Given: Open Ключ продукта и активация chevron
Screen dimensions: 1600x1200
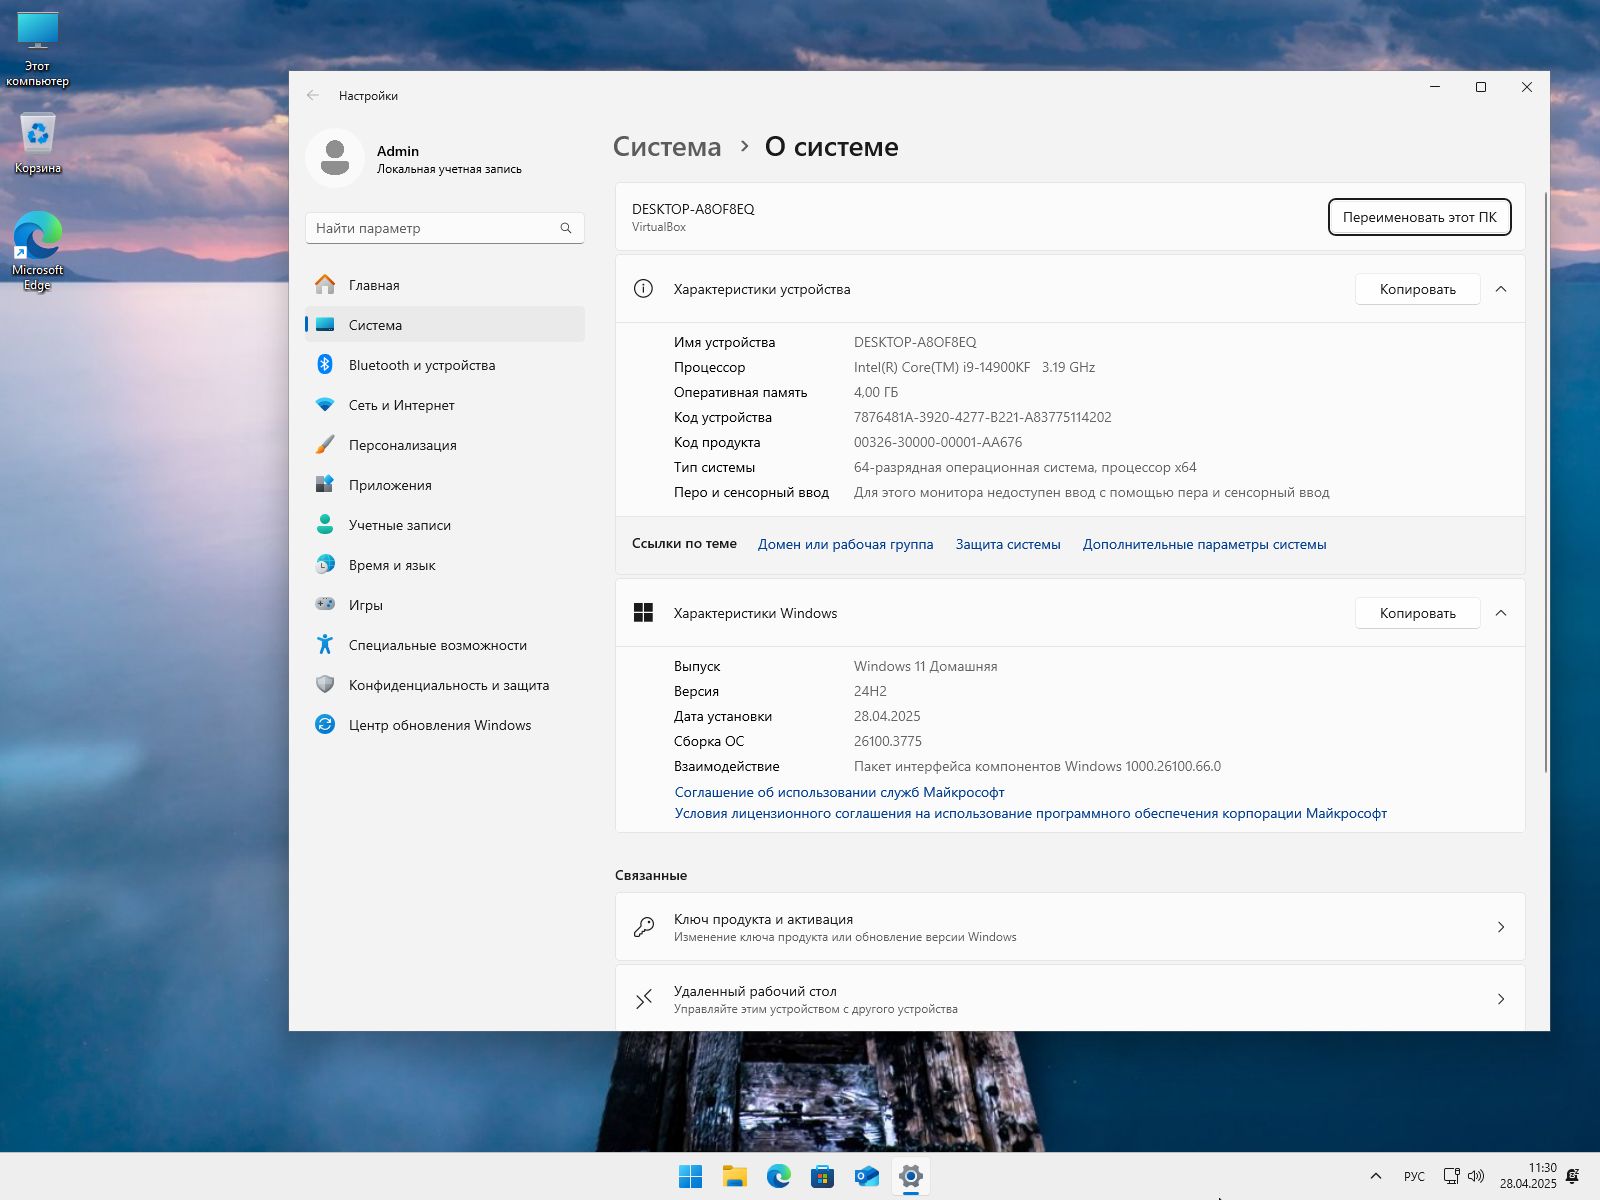Looking at the screenshot, I should (1501, 927).
